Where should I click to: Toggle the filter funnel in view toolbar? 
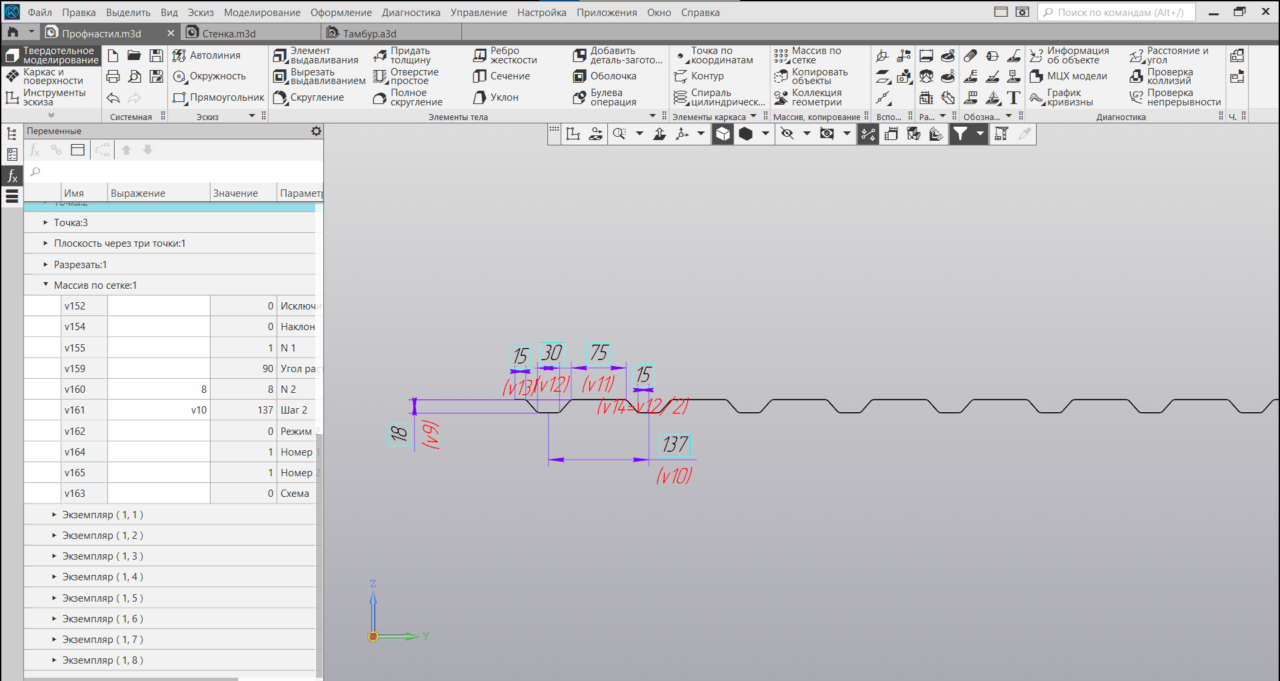point(960,134)
